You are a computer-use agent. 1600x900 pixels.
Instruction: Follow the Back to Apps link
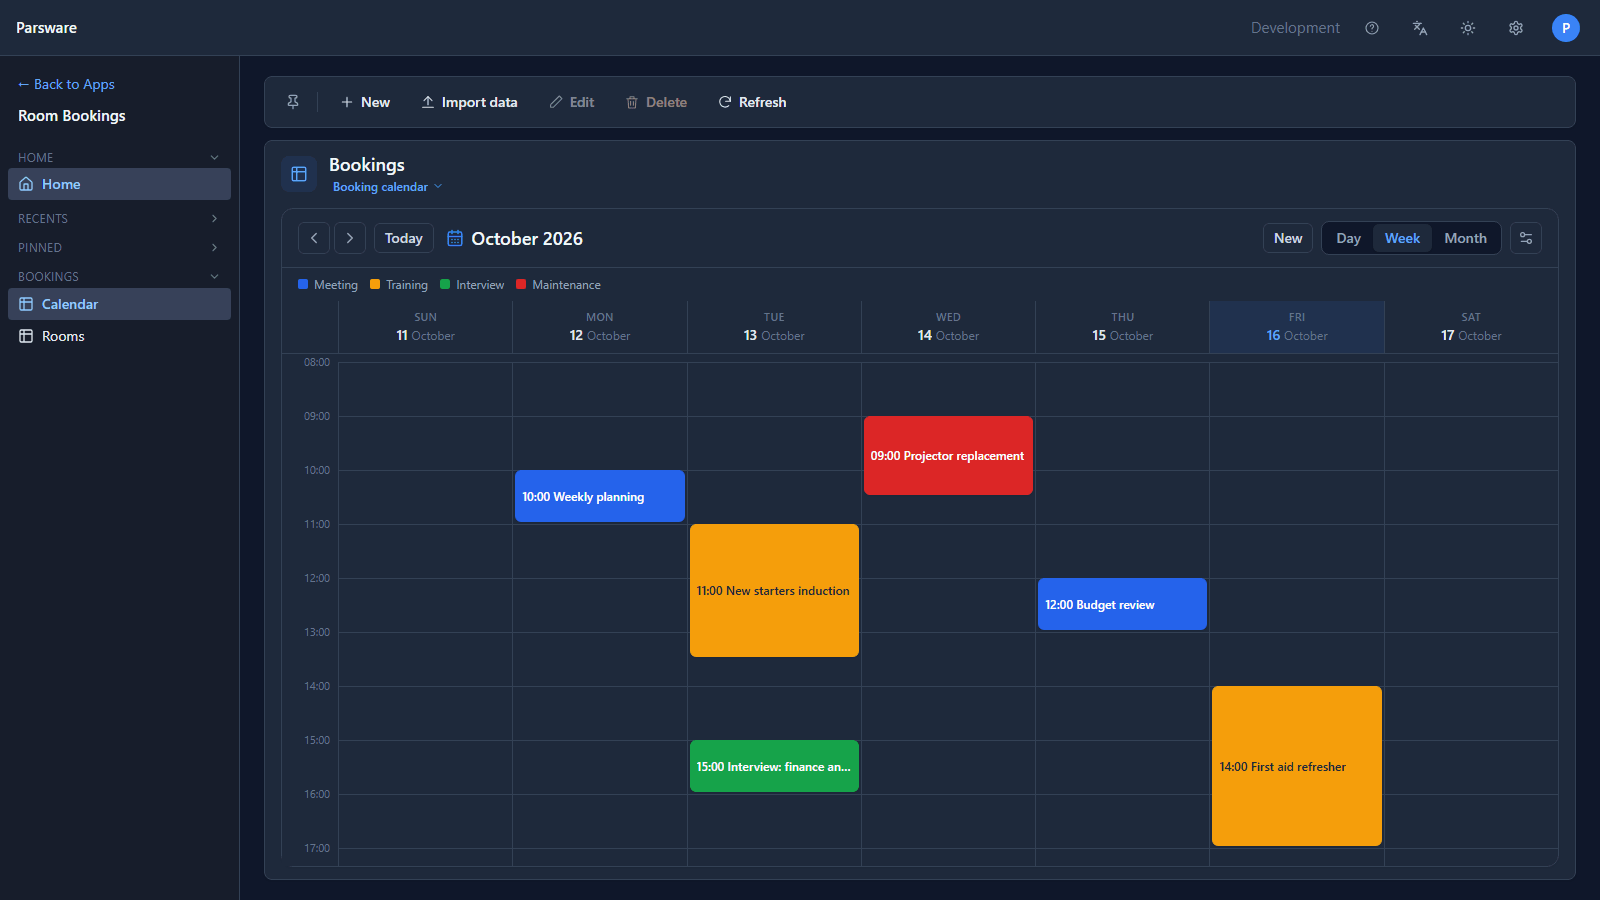pos(66,84)
